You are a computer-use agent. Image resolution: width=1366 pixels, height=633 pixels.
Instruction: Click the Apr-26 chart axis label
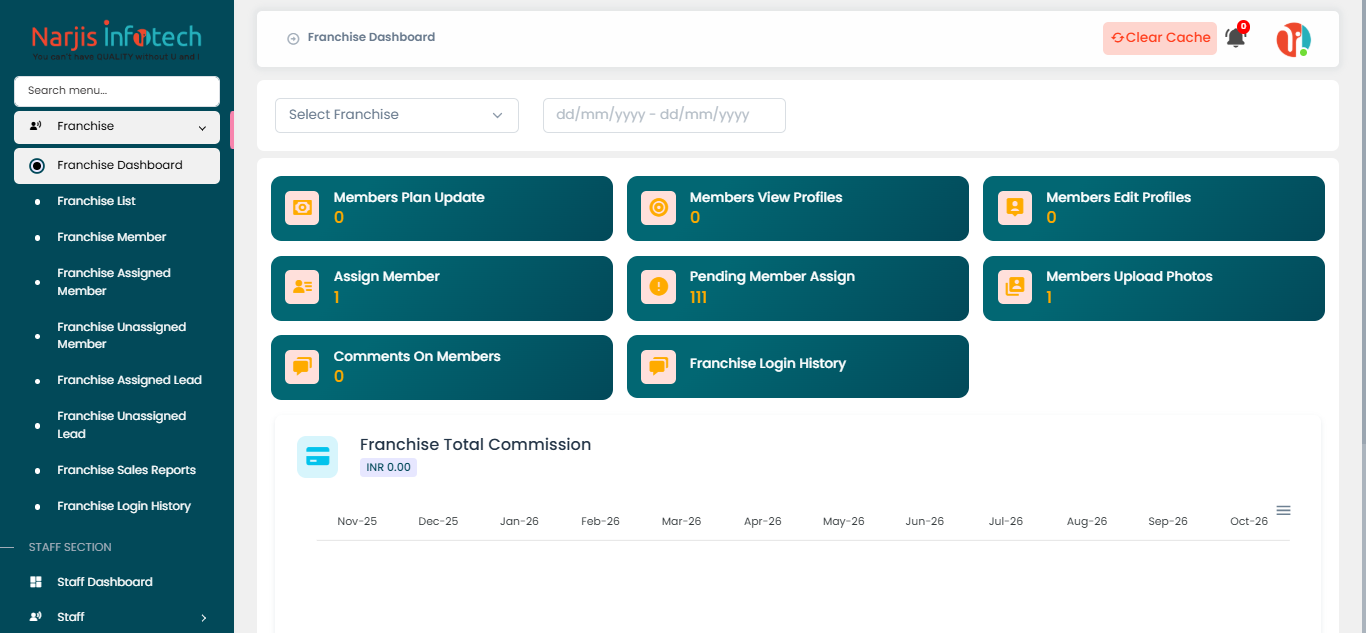(x=763, y=522)
